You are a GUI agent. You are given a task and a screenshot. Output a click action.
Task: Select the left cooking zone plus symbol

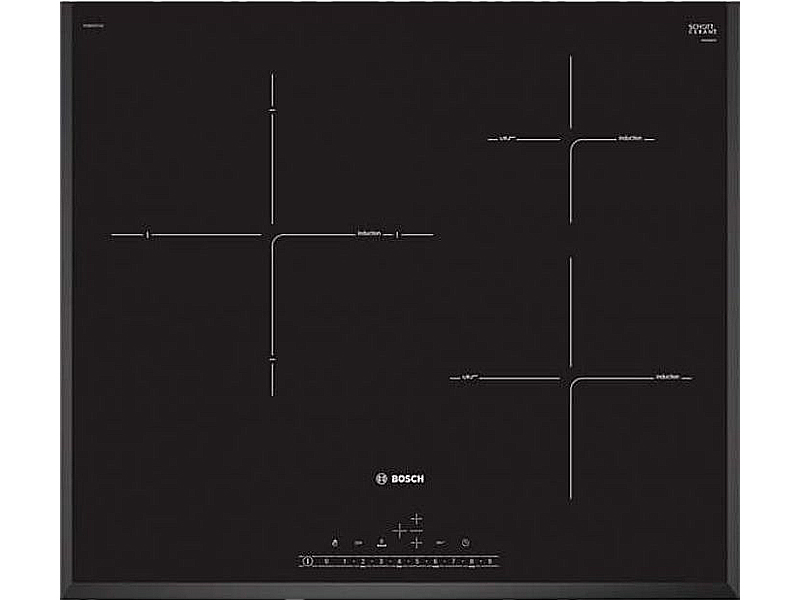point(399,530)
